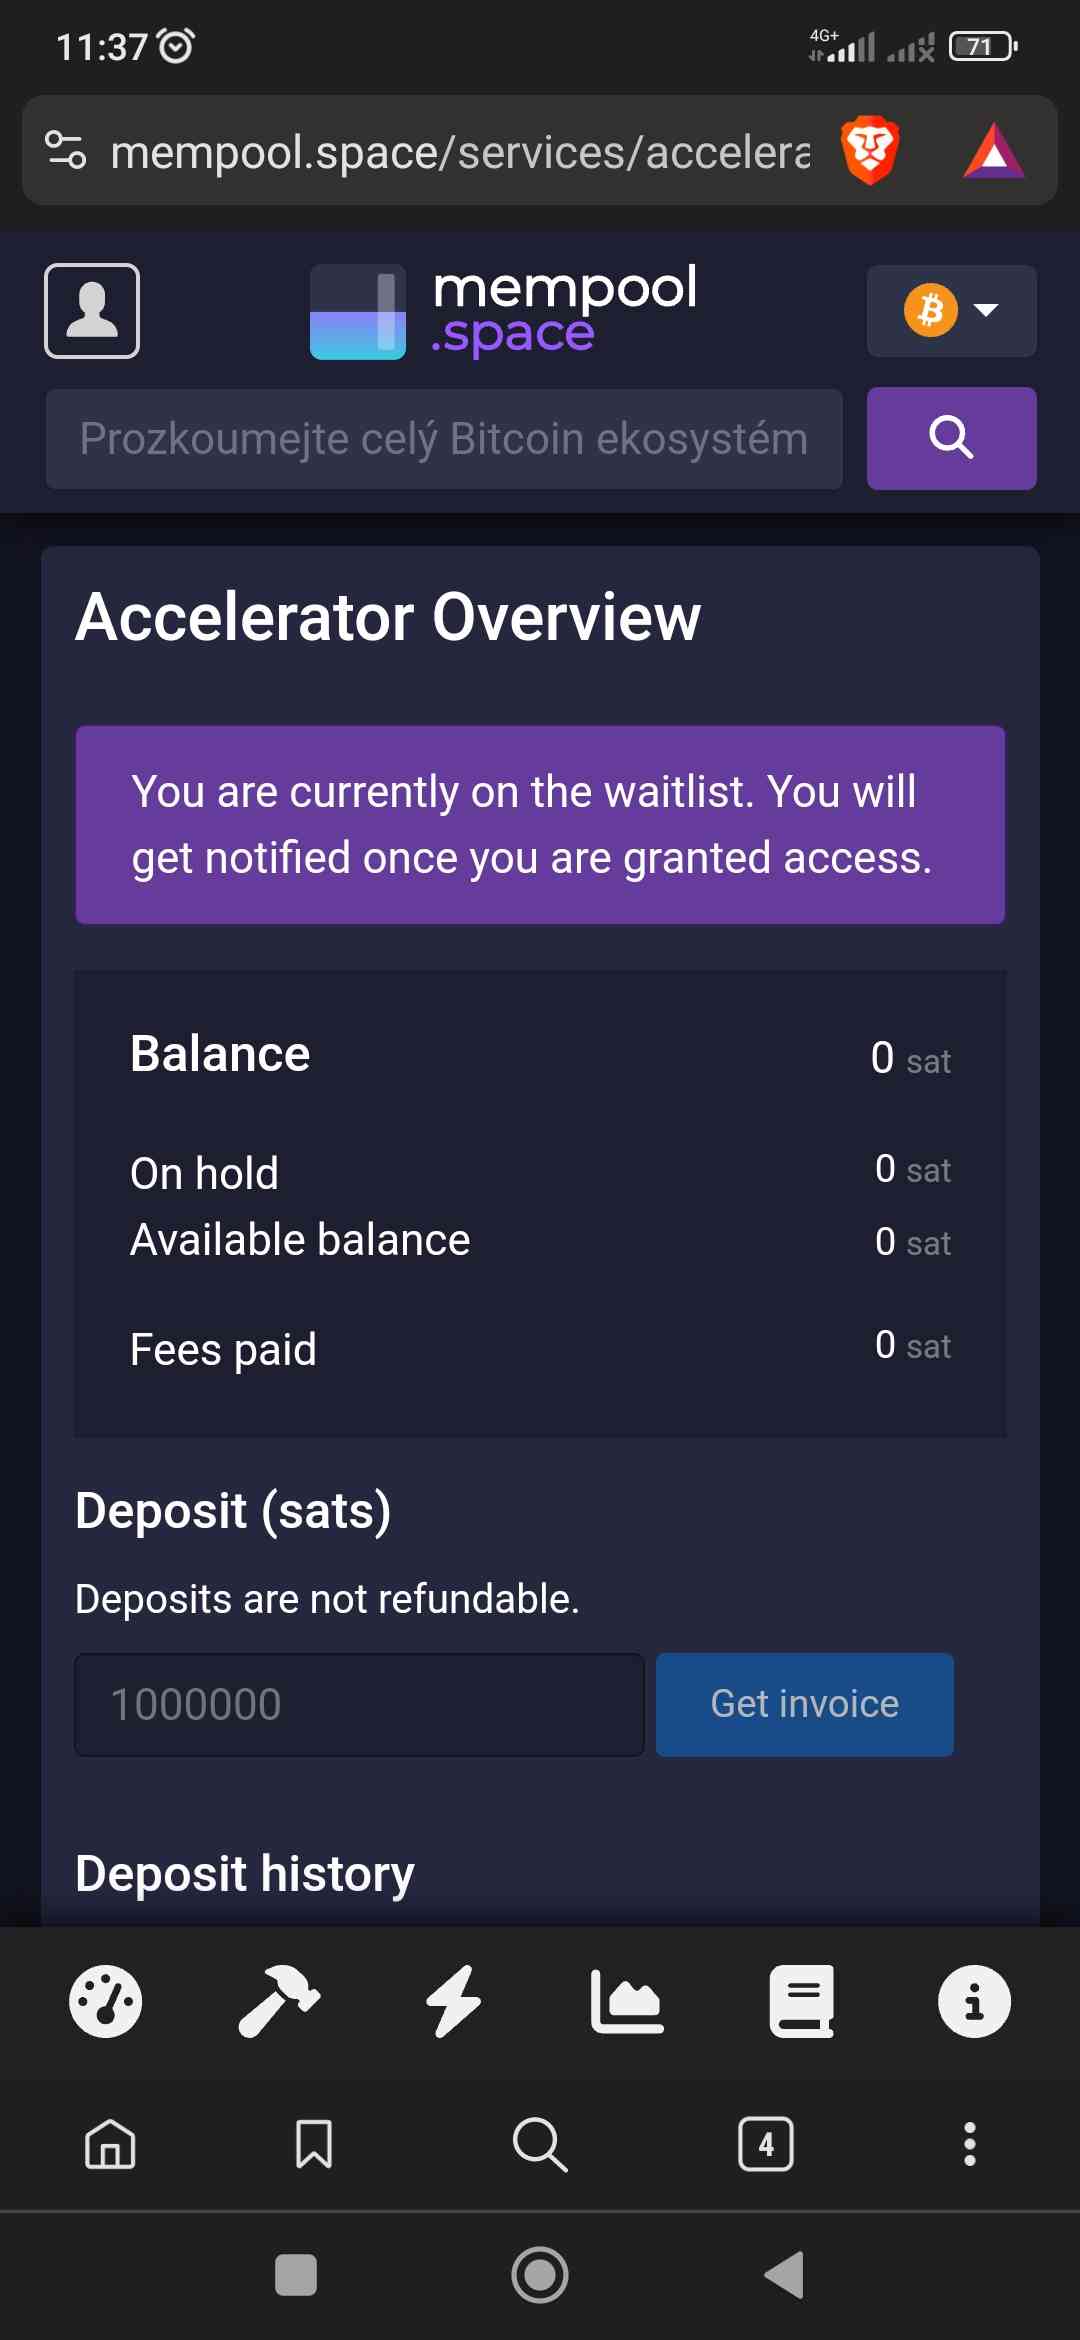This screenshot has width=1080, height=2340.
Task: Open the mining hammer tab
Action: coord(279,2001)
